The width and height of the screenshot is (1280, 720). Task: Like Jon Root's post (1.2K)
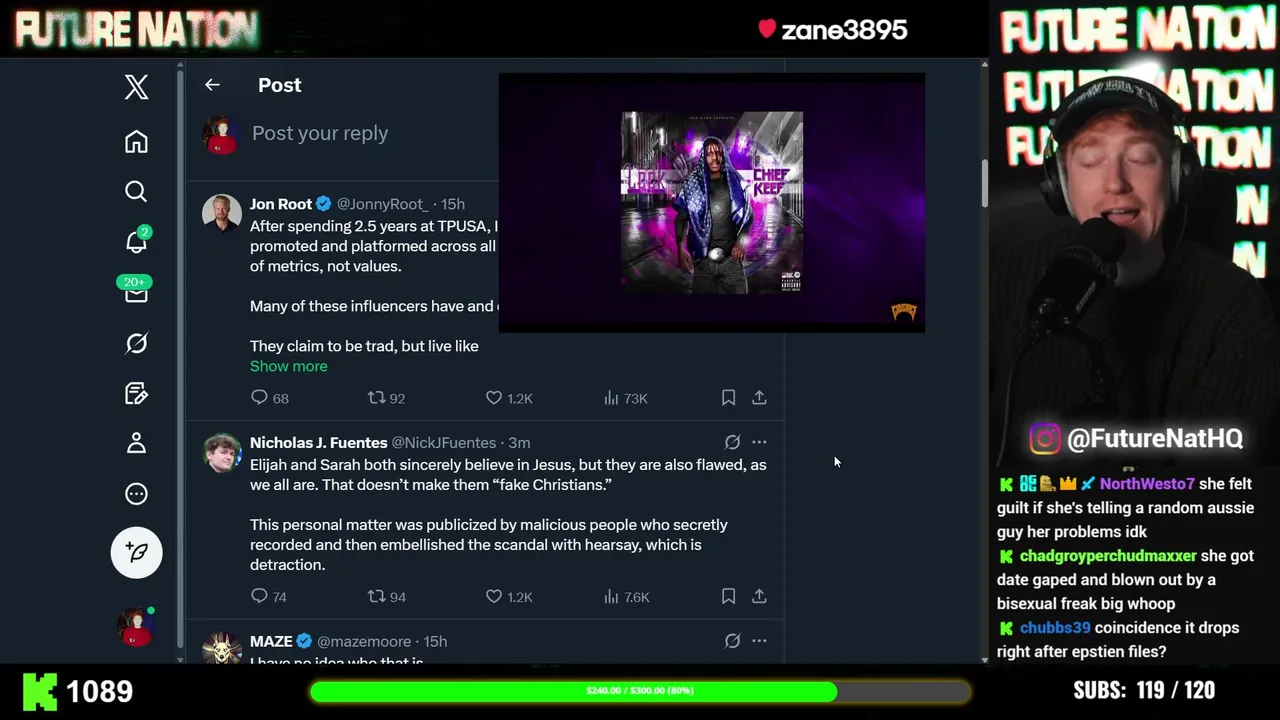(509, 398)
